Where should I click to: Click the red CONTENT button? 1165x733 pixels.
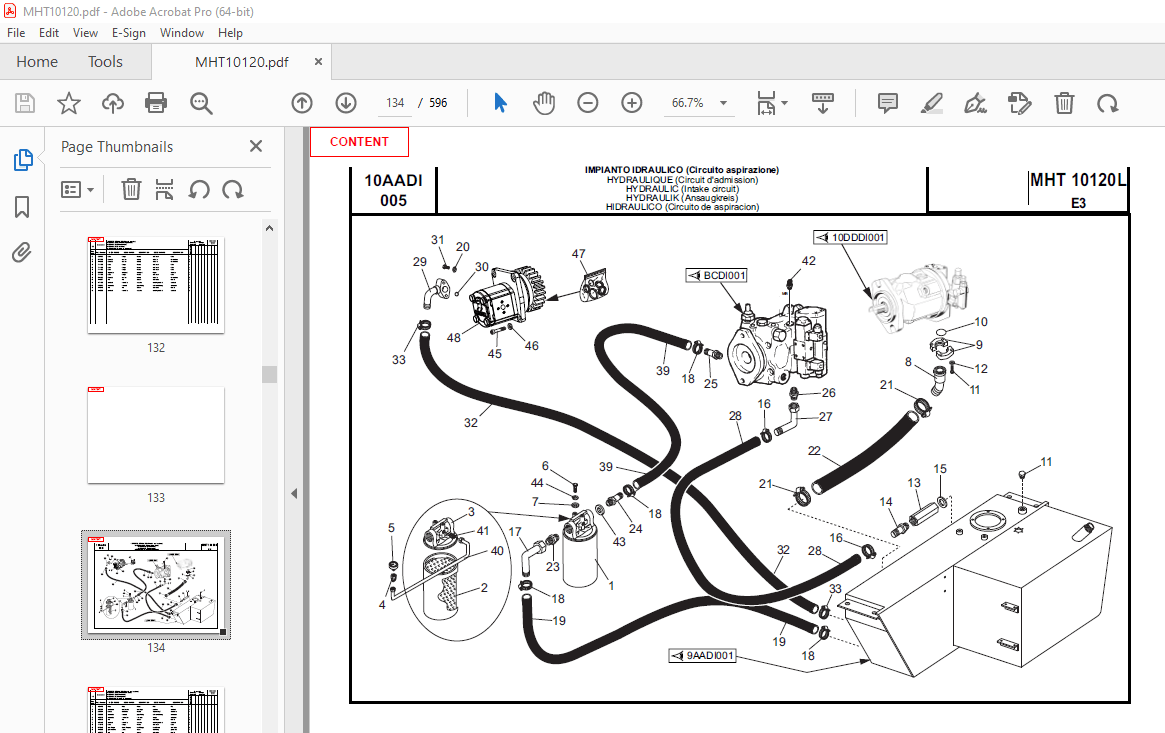(359, 141)
